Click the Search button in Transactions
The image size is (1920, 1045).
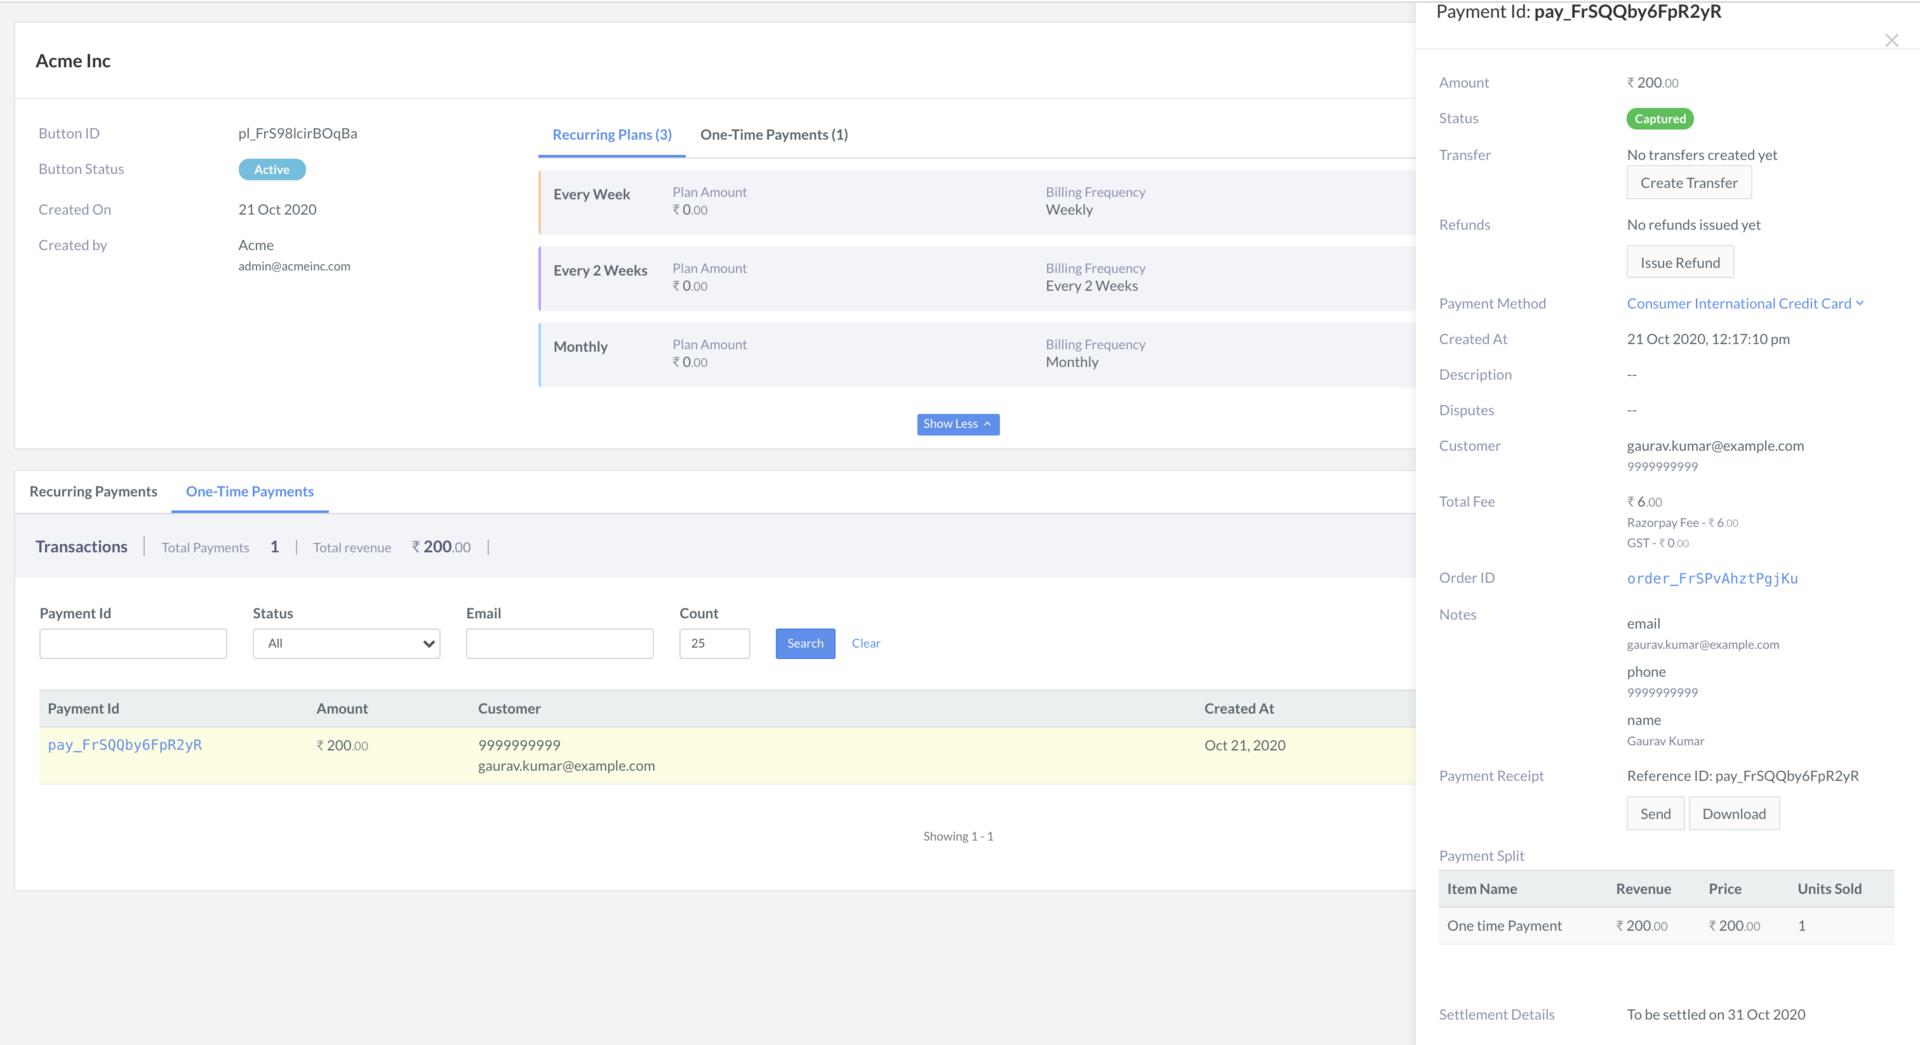click(x=804, y=643)
